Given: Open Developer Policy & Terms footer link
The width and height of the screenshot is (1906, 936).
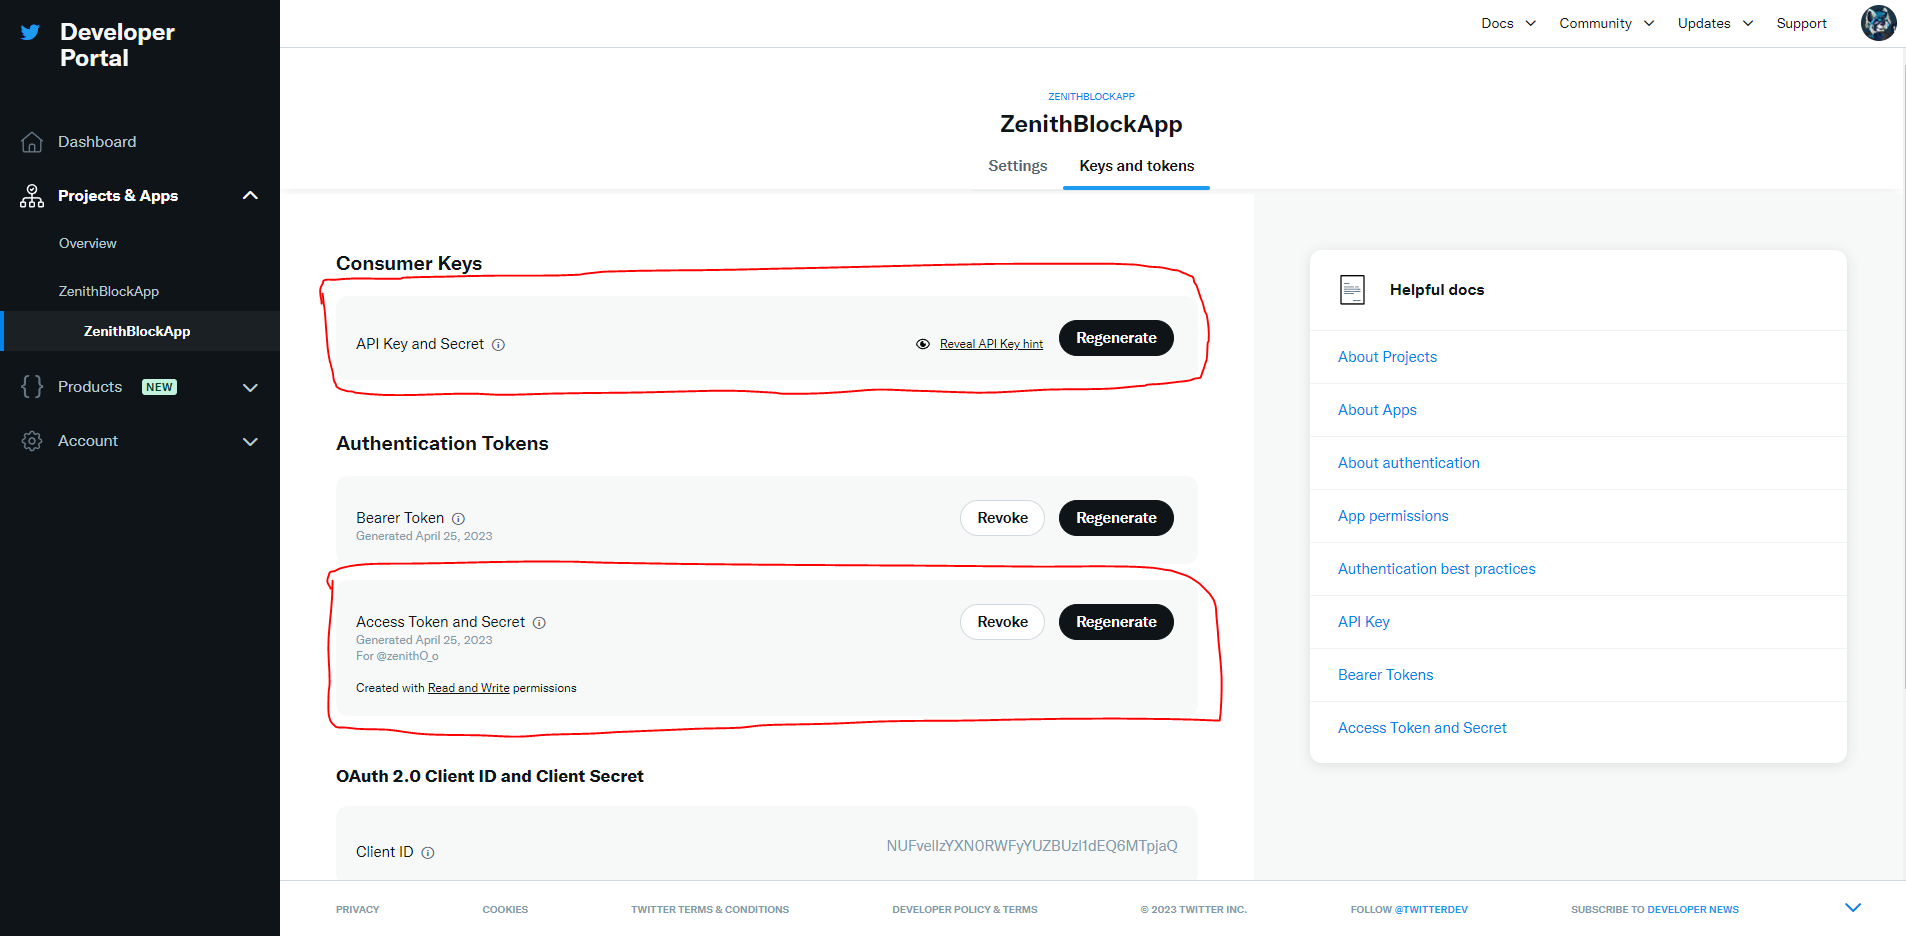Looking at the screenshot, I should [965, 910].
